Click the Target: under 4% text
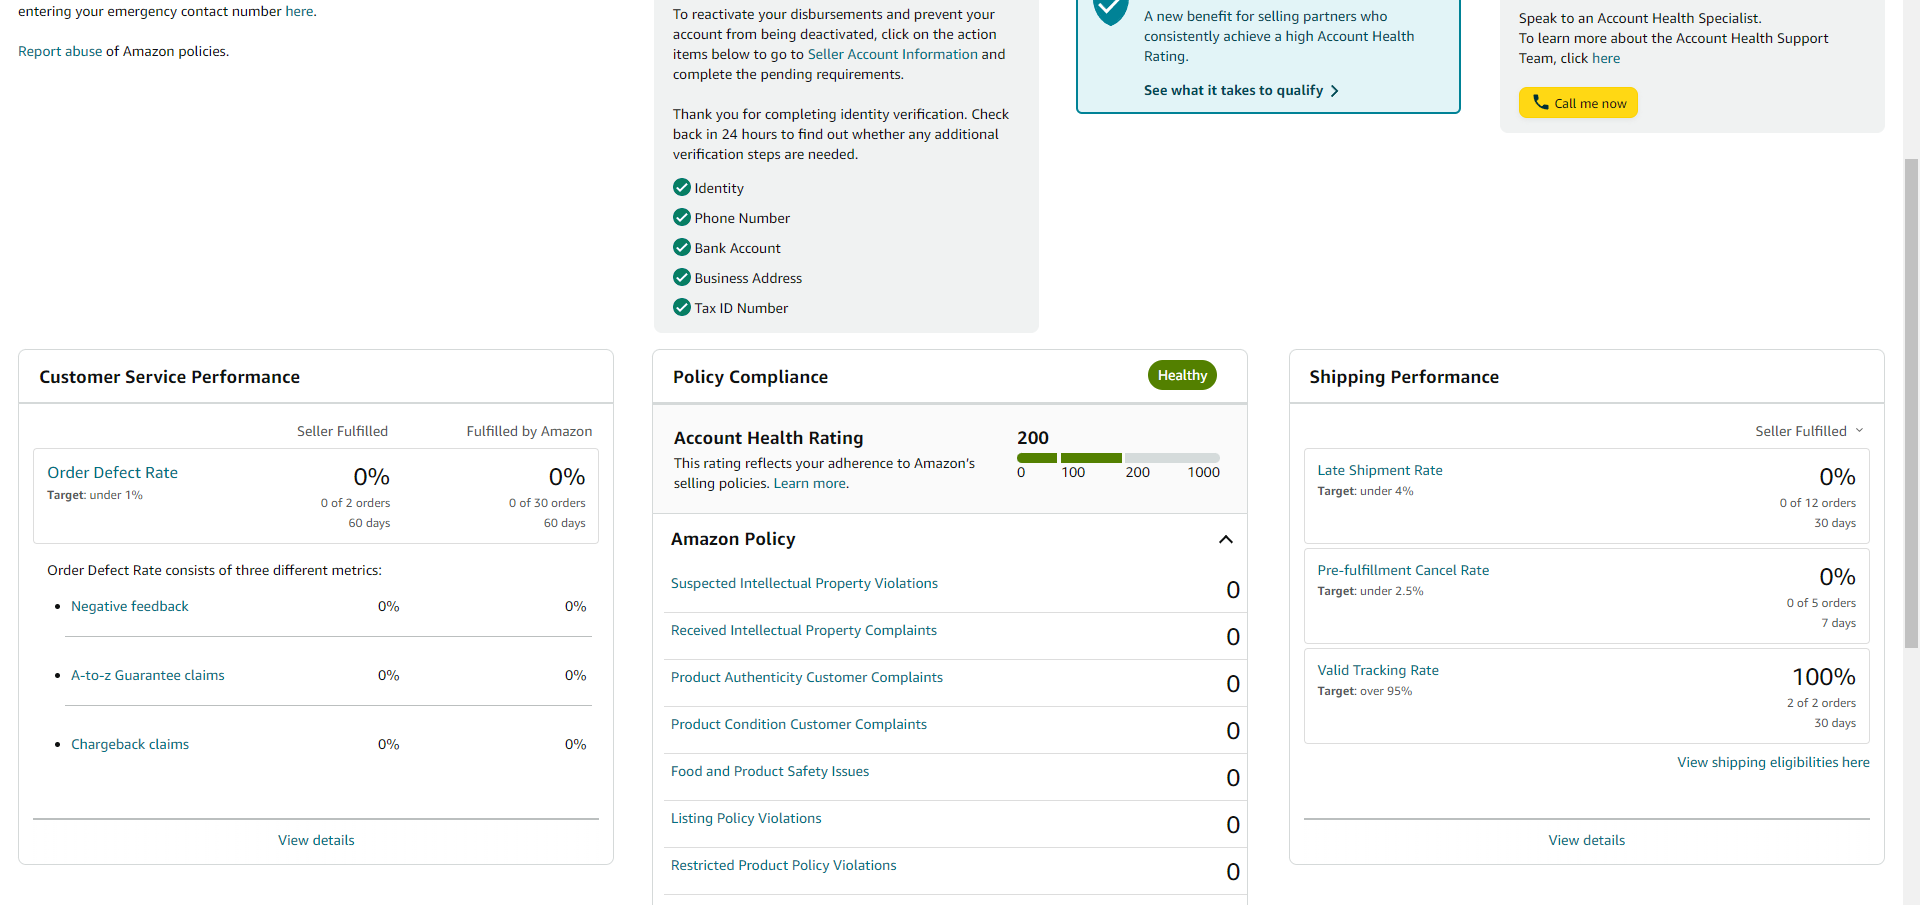Viewport: 1920px width, 905px height. click(x=1365, y=491)
